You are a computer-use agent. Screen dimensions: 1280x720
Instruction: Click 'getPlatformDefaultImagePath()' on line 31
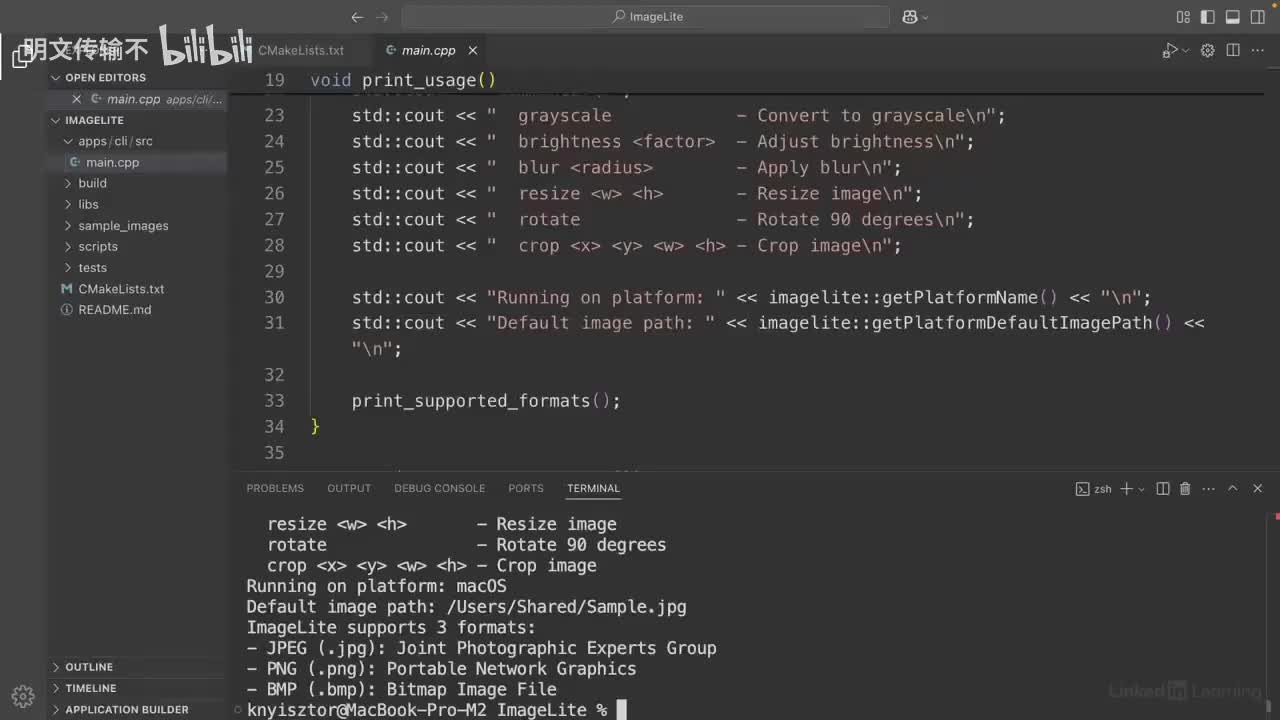pyautogui.click(x=1022, y=323)
